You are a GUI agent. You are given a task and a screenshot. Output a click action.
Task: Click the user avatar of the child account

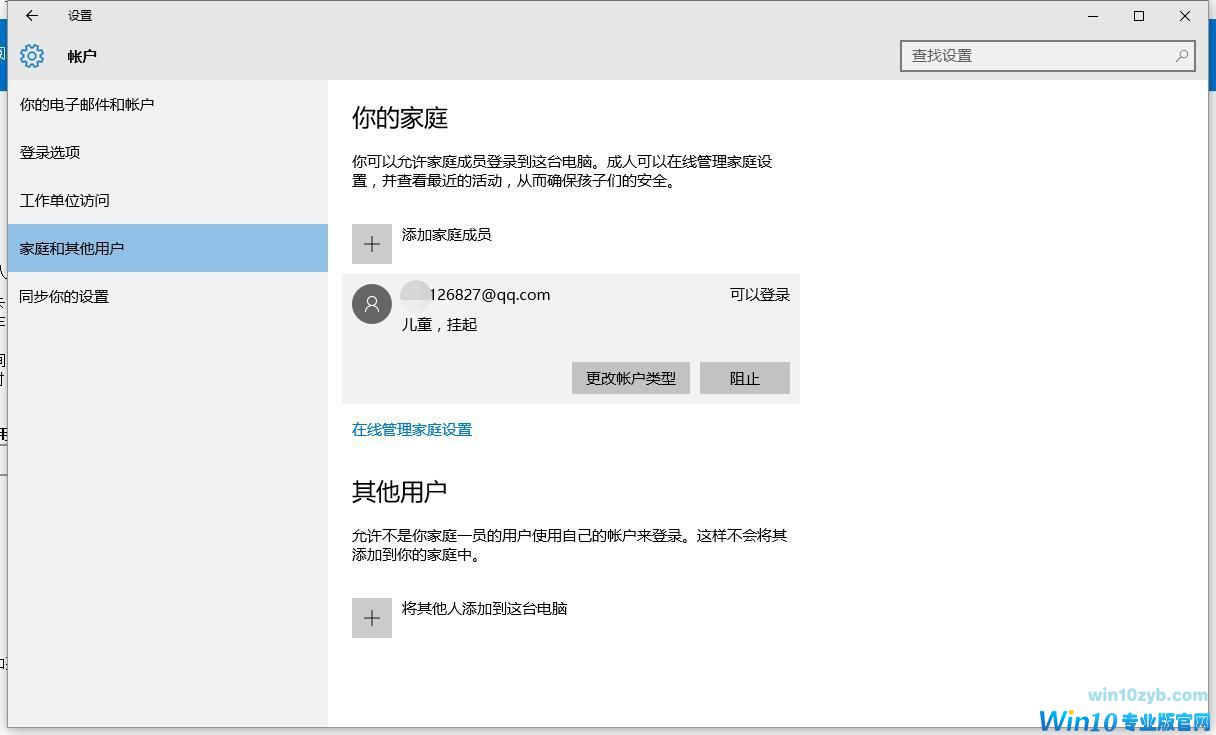point(372,304)
